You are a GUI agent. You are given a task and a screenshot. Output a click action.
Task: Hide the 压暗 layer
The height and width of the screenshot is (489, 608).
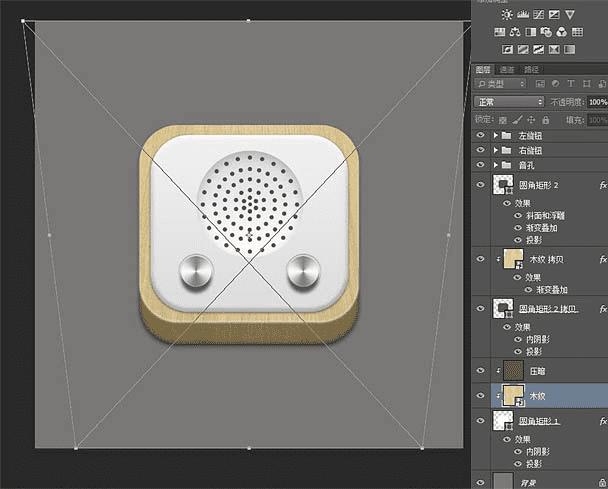point(480,371)
